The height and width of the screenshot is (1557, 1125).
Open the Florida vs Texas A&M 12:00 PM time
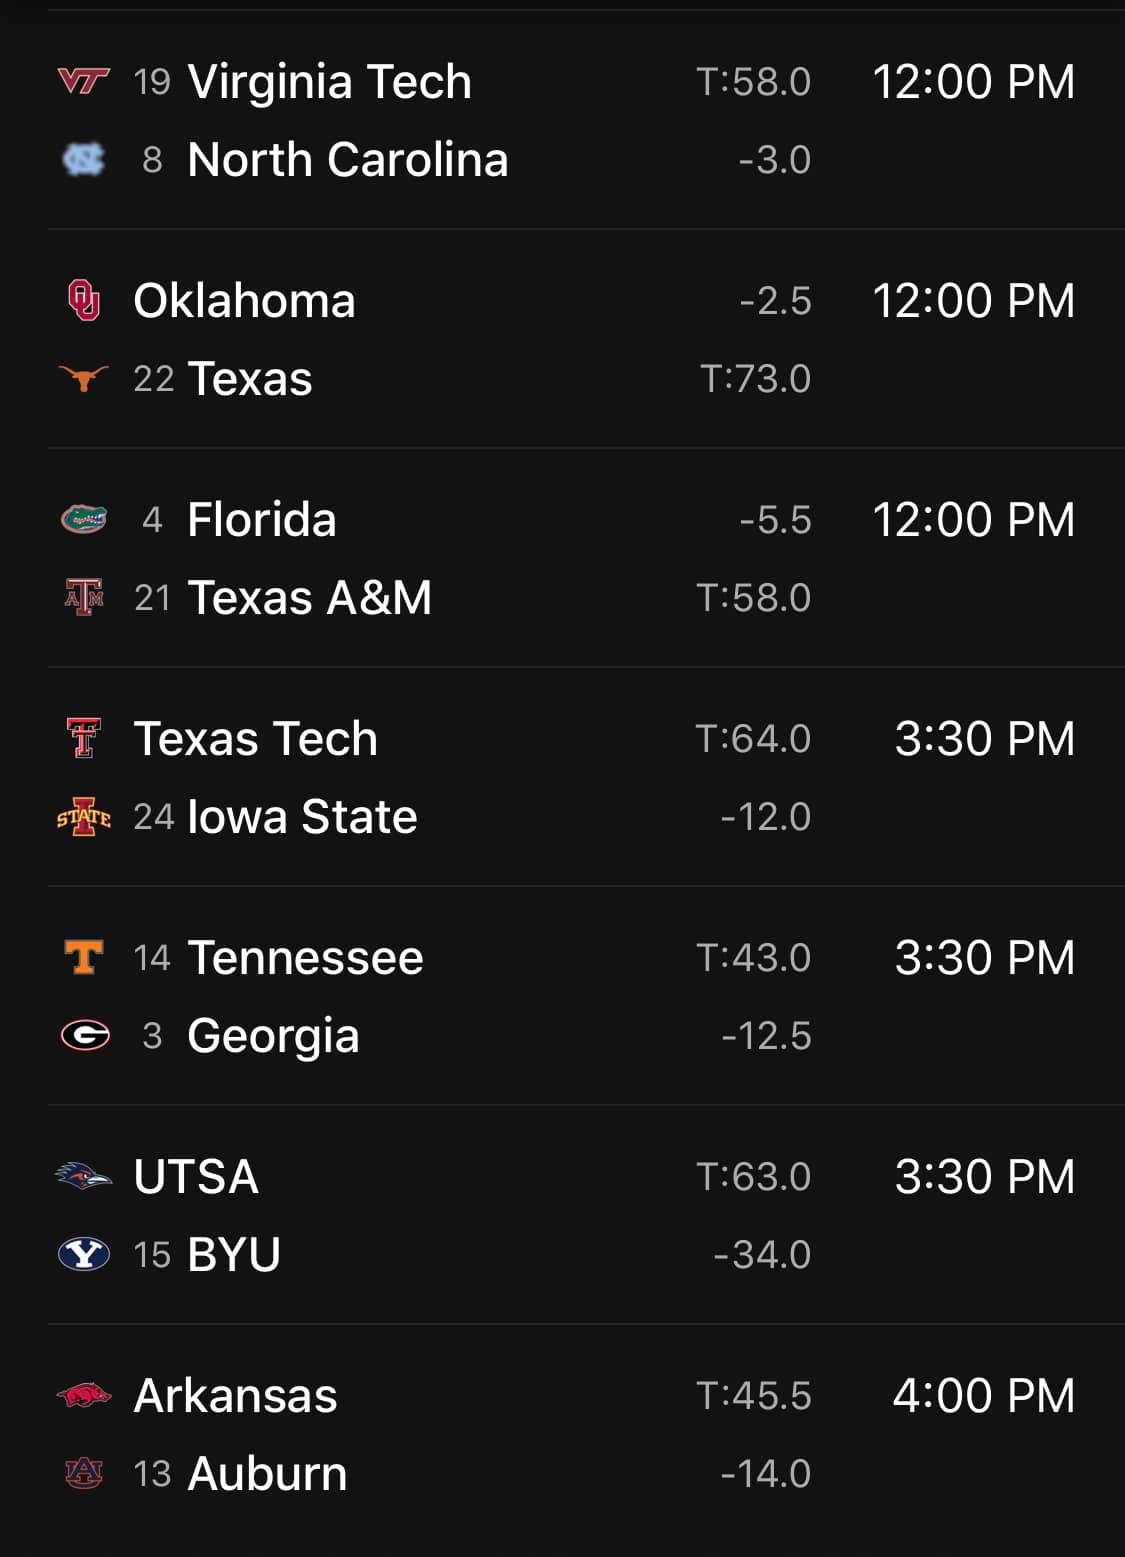pyautogui.click(x=974, y=519)
